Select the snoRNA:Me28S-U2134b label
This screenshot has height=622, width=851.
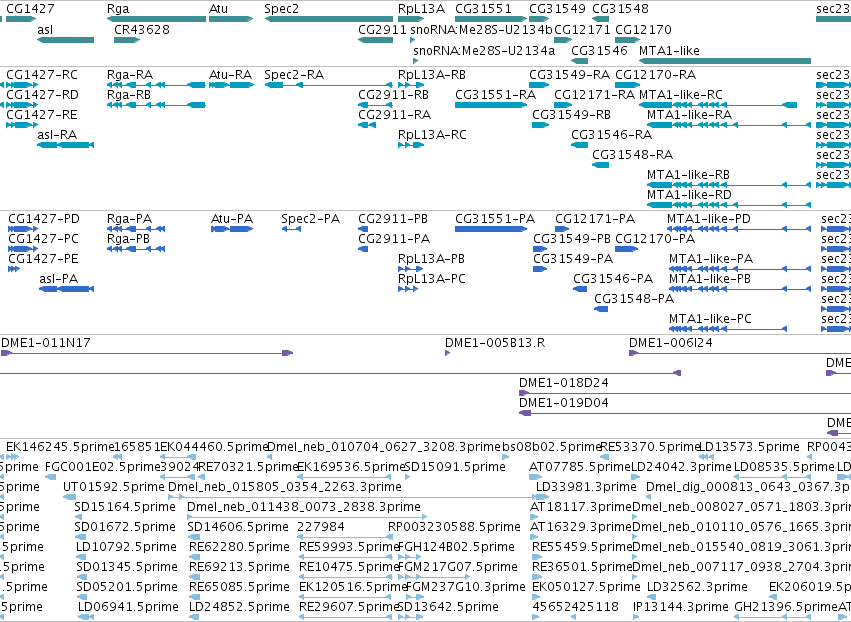(x=481, y=29)
